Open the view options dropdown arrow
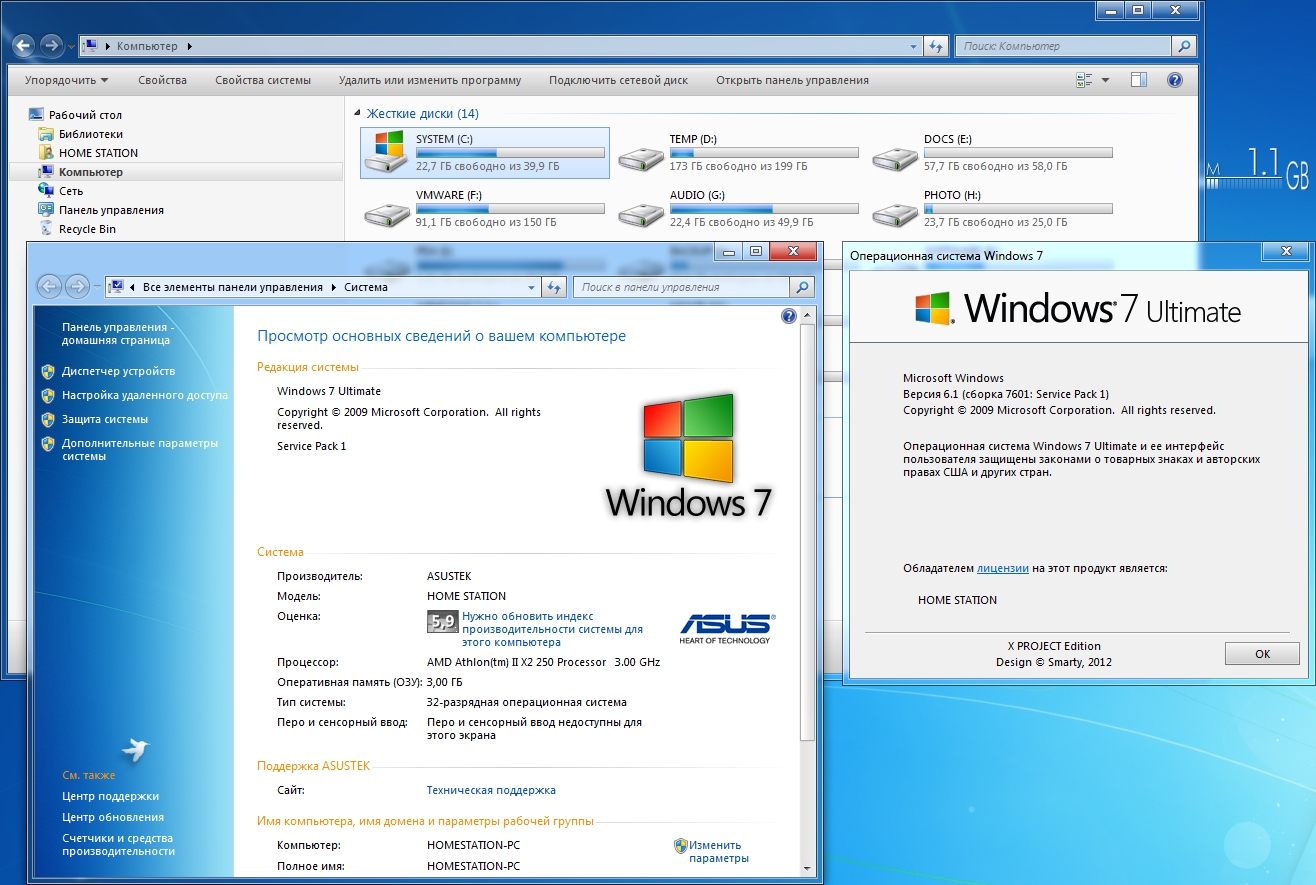Image resolution: width=1316 pixels, height=885 pixels. click(1105, 80)
